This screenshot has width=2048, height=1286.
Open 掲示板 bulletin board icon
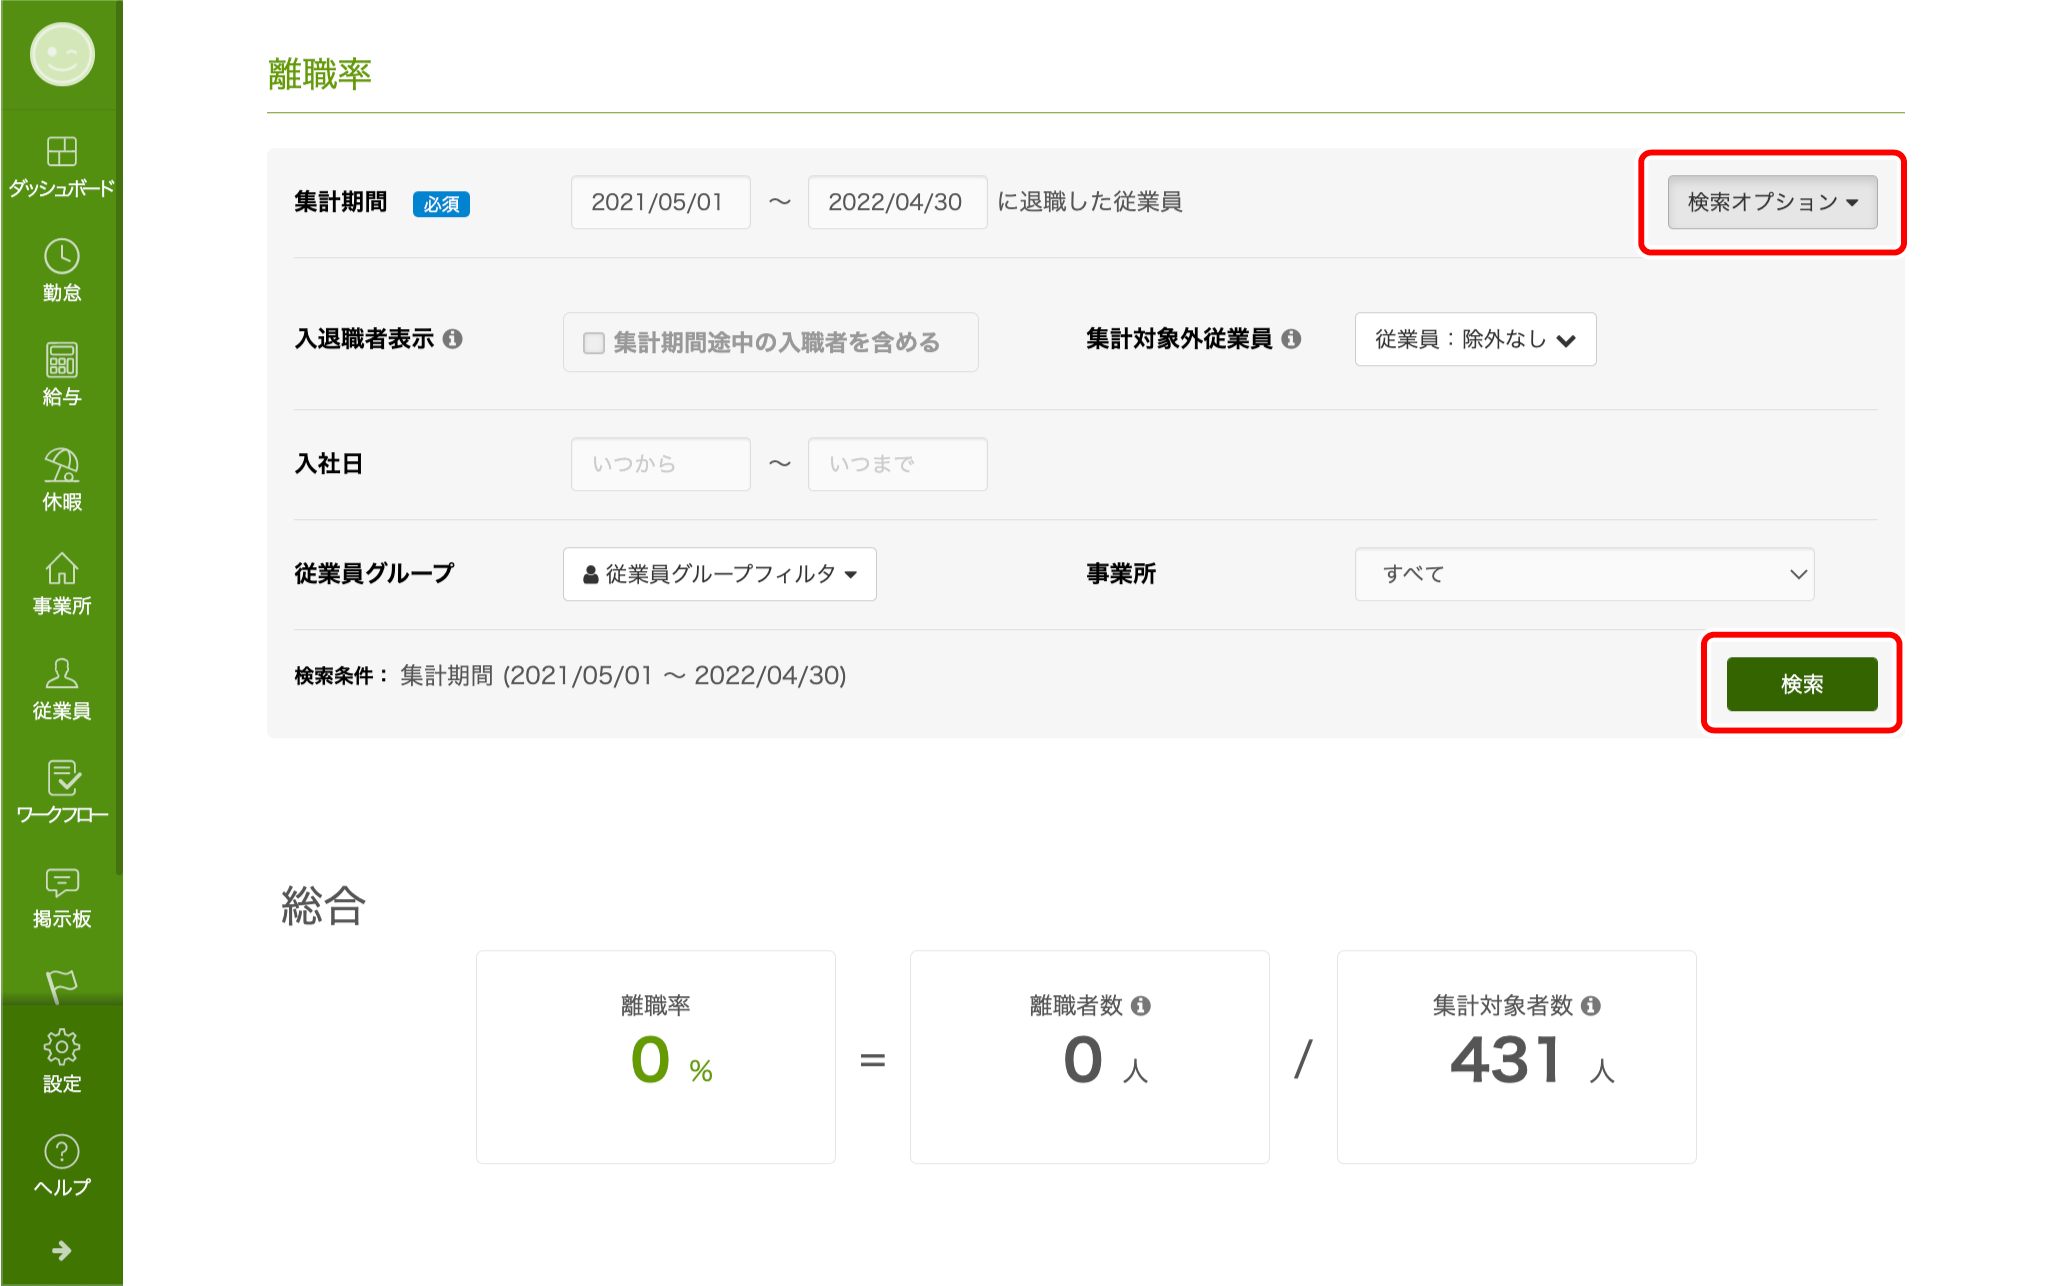click(61, 883)
